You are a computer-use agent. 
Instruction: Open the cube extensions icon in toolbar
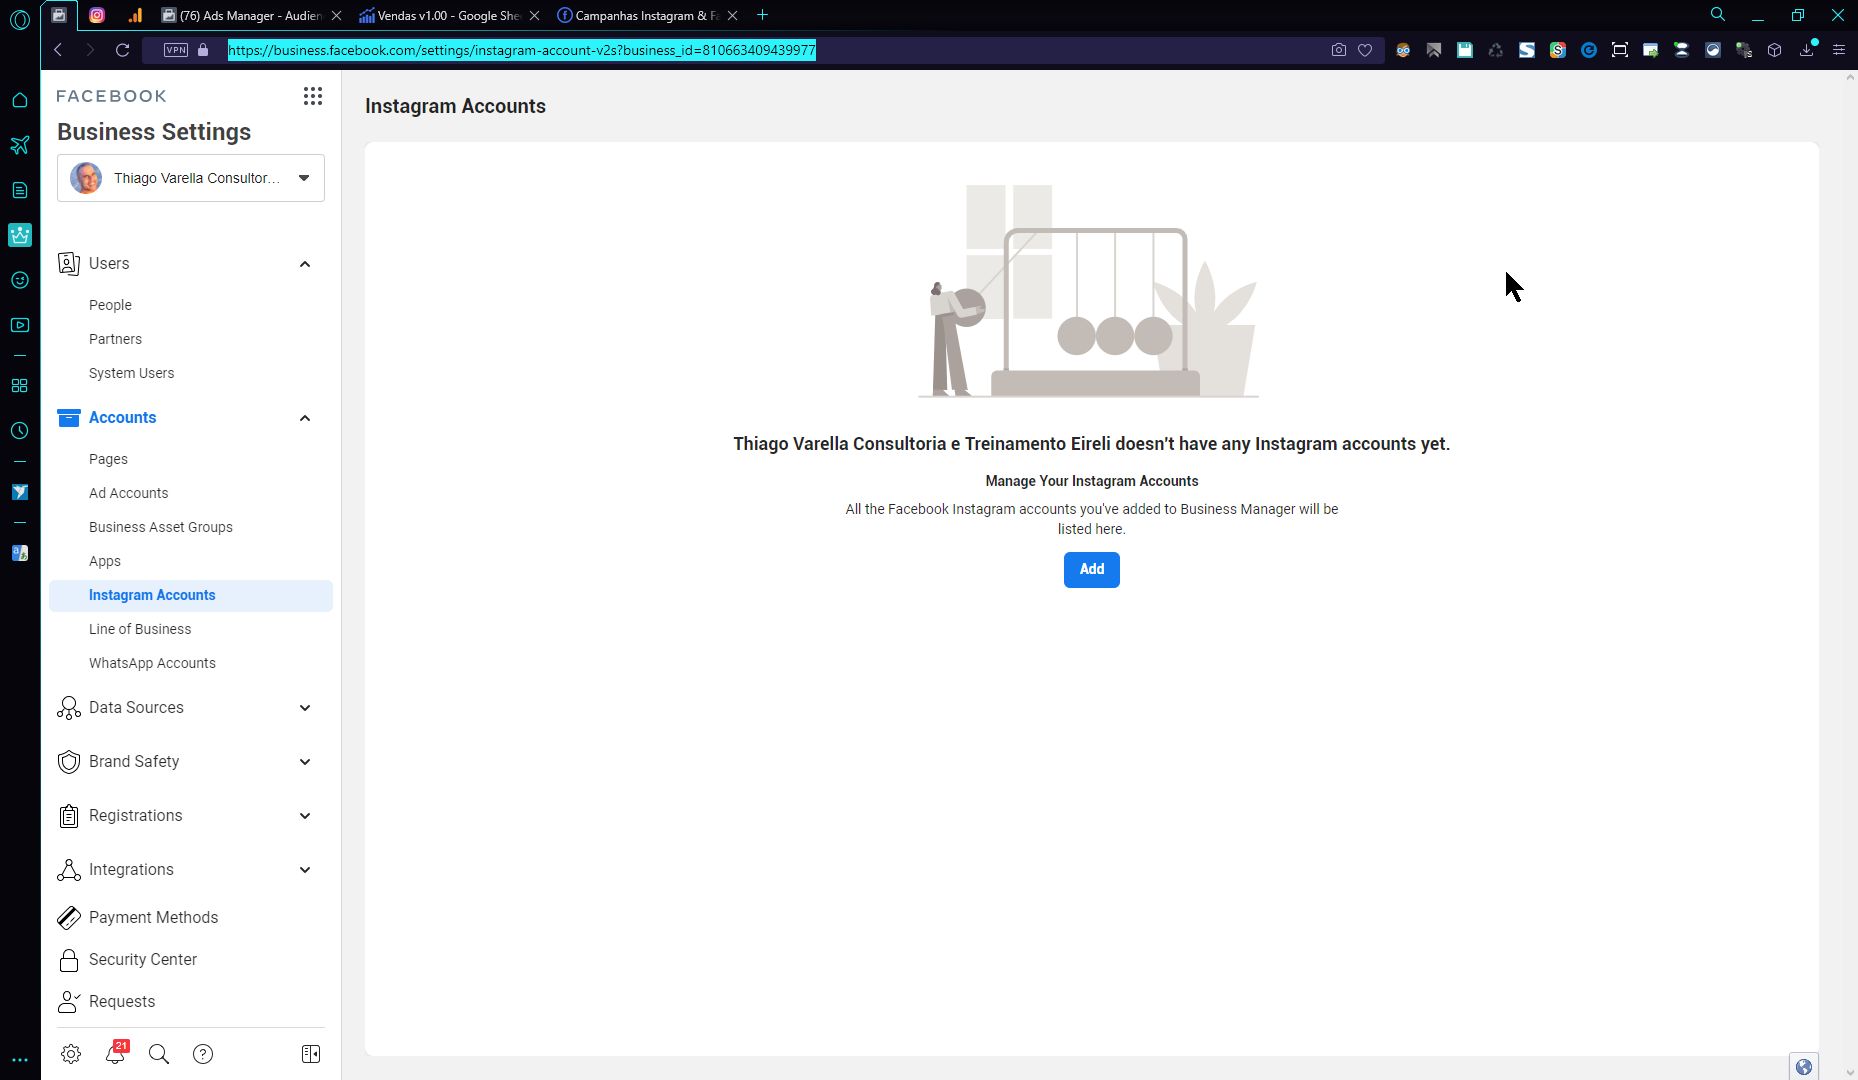coord(1775,50)
